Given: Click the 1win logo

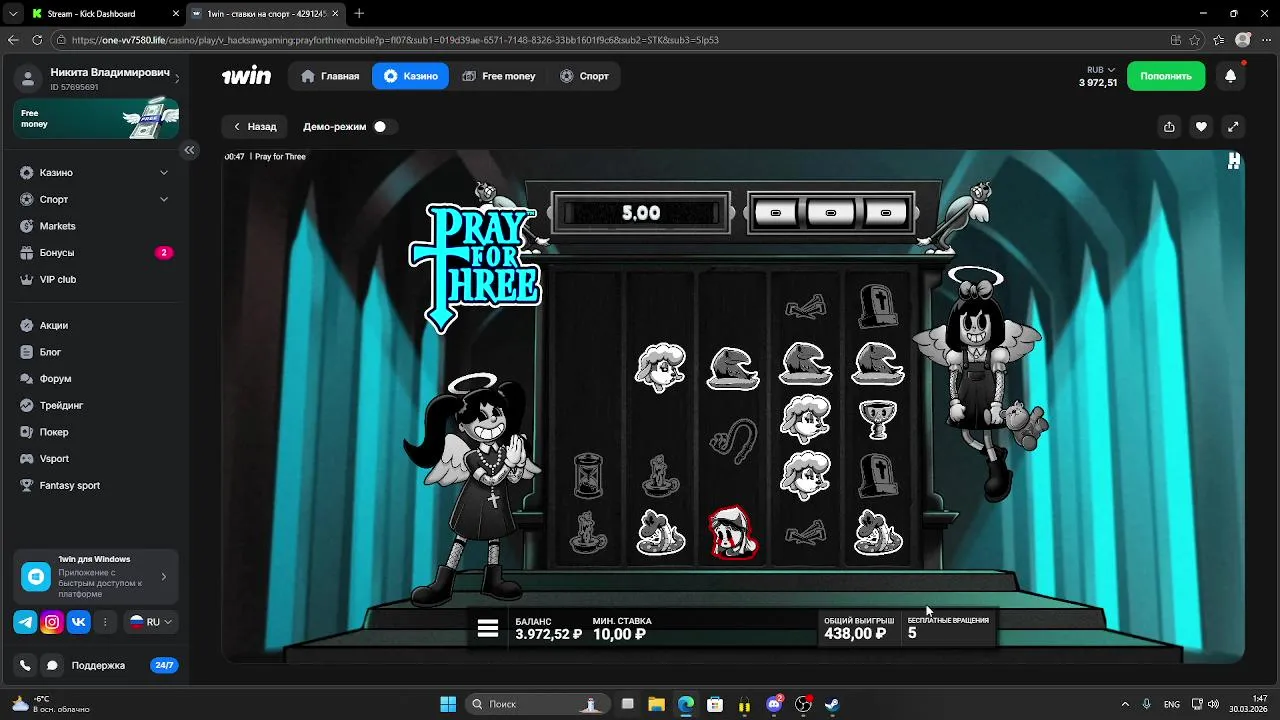Looking at the screenshot, I should point(246,76).
